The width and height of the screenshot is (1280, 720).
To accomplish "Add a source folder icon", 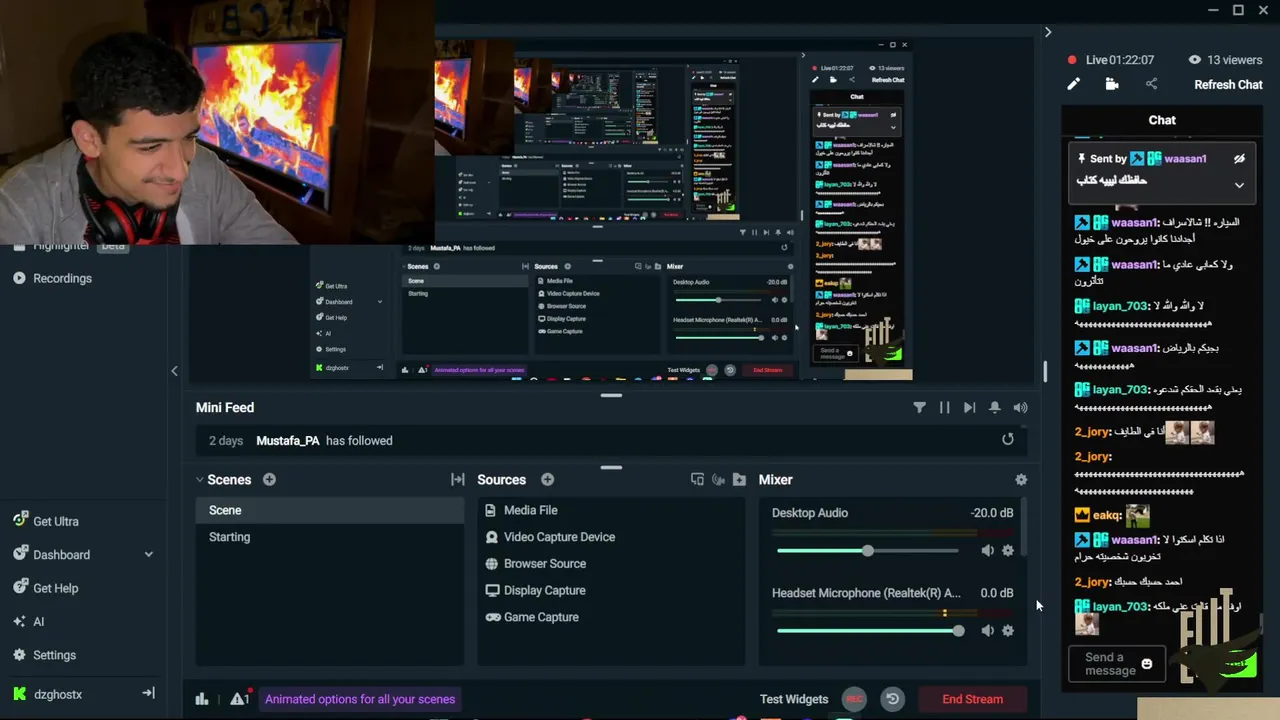I will [739, 480].
